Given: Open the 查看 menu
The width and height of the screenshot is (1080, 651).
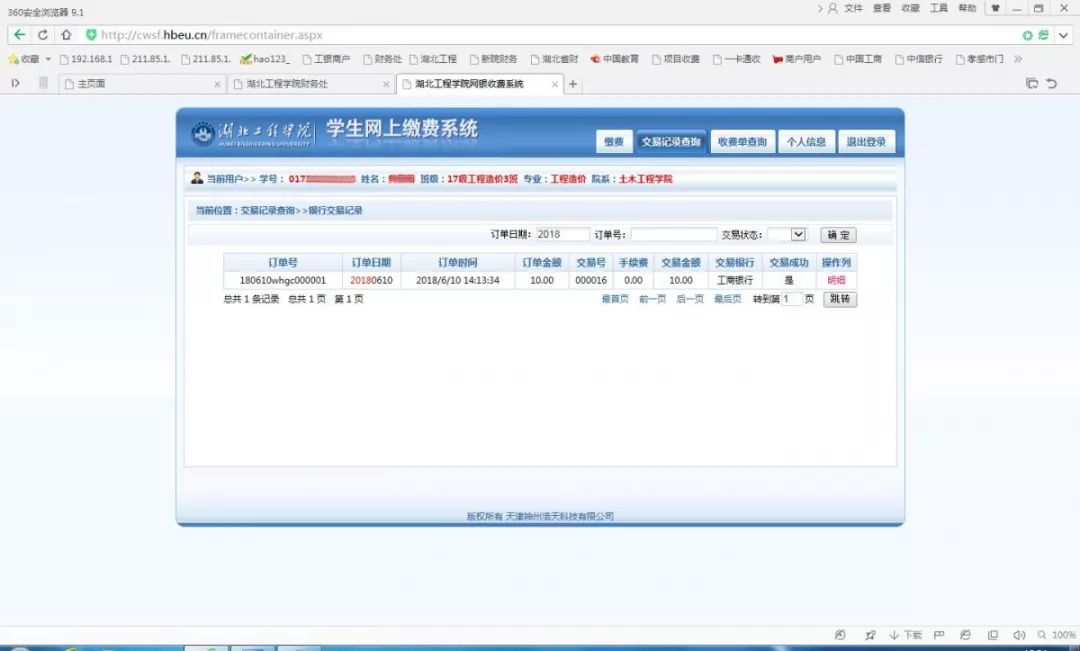Looking at the screenshot, I should coord(882,8).
